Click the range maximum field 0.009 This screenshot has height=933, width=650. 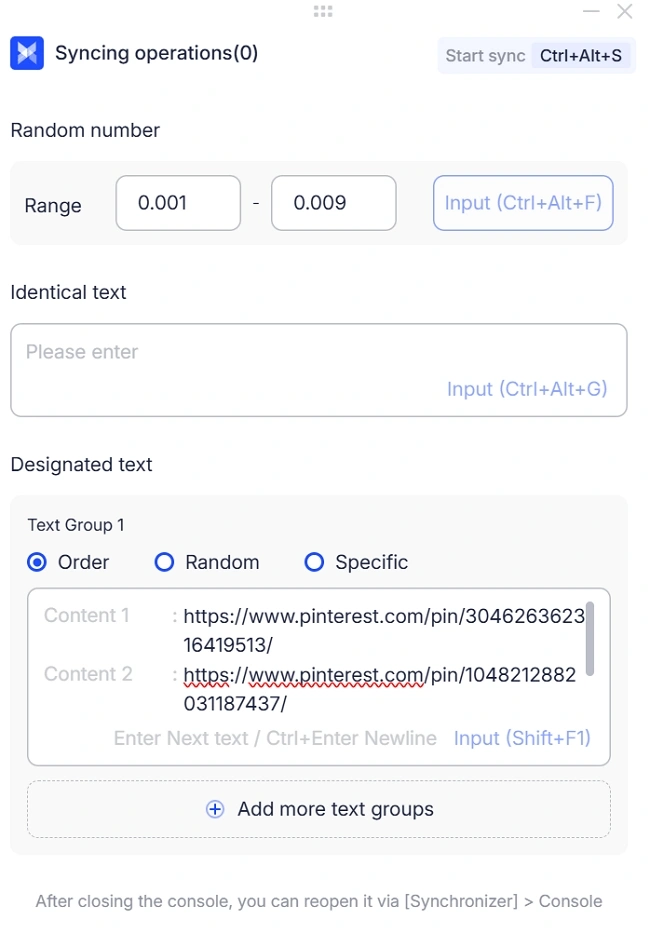point(333,203)
